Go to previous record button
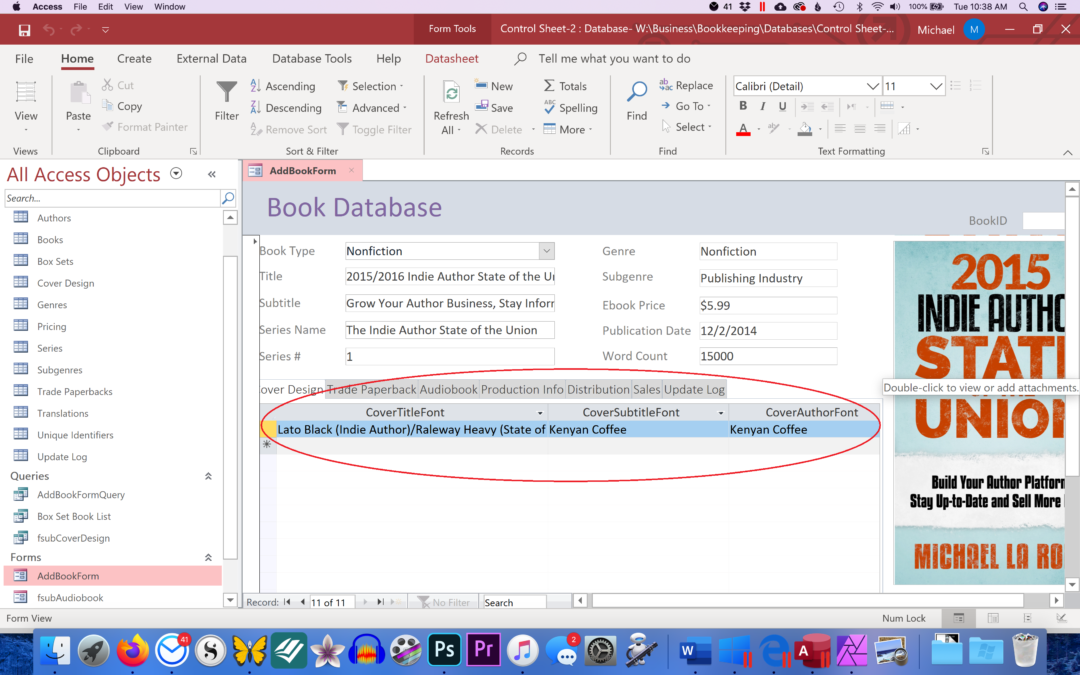1080x675 pixels. click(x=302, y=602)
